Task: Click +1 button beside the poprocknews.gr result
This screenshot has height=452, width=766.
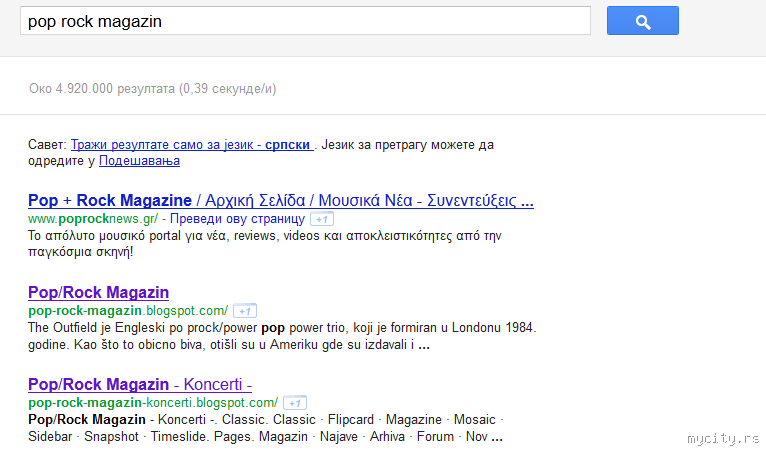Action: pos(322,219)
